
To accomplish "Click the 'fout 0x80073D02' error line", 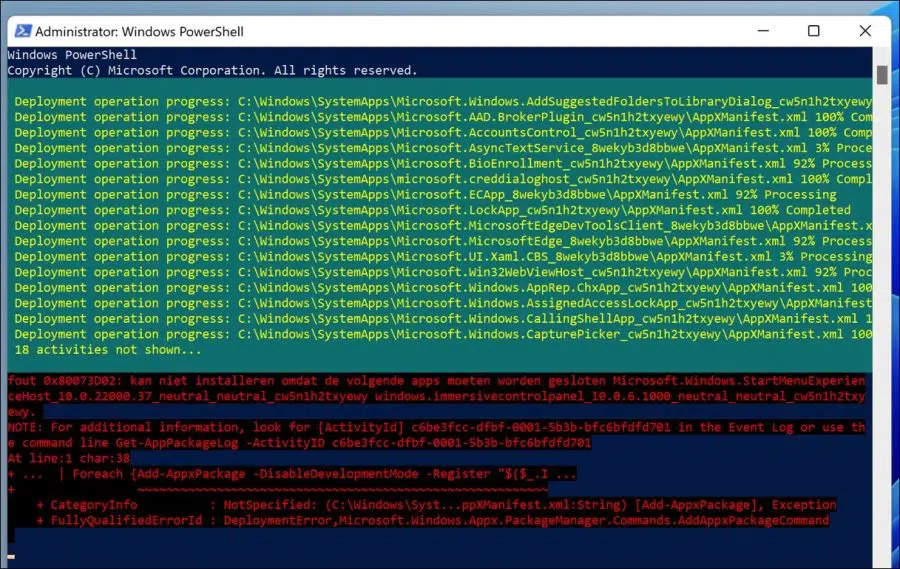I will click(x=436, y=381).
